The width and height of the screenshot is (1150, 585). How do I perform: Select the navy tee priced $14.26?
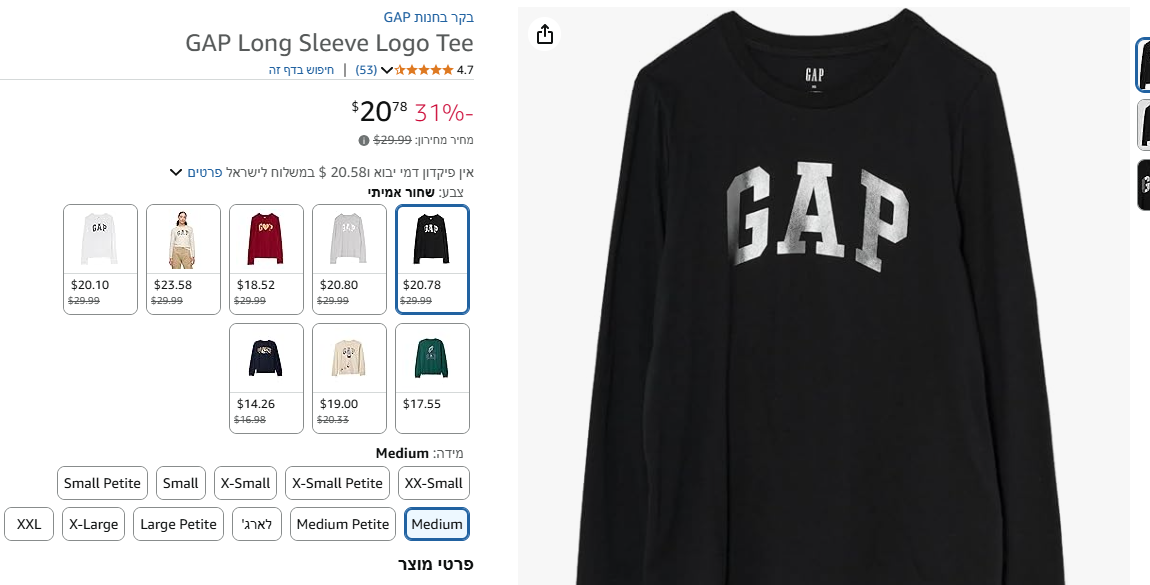pyautogui.click(x=266, y=378)
